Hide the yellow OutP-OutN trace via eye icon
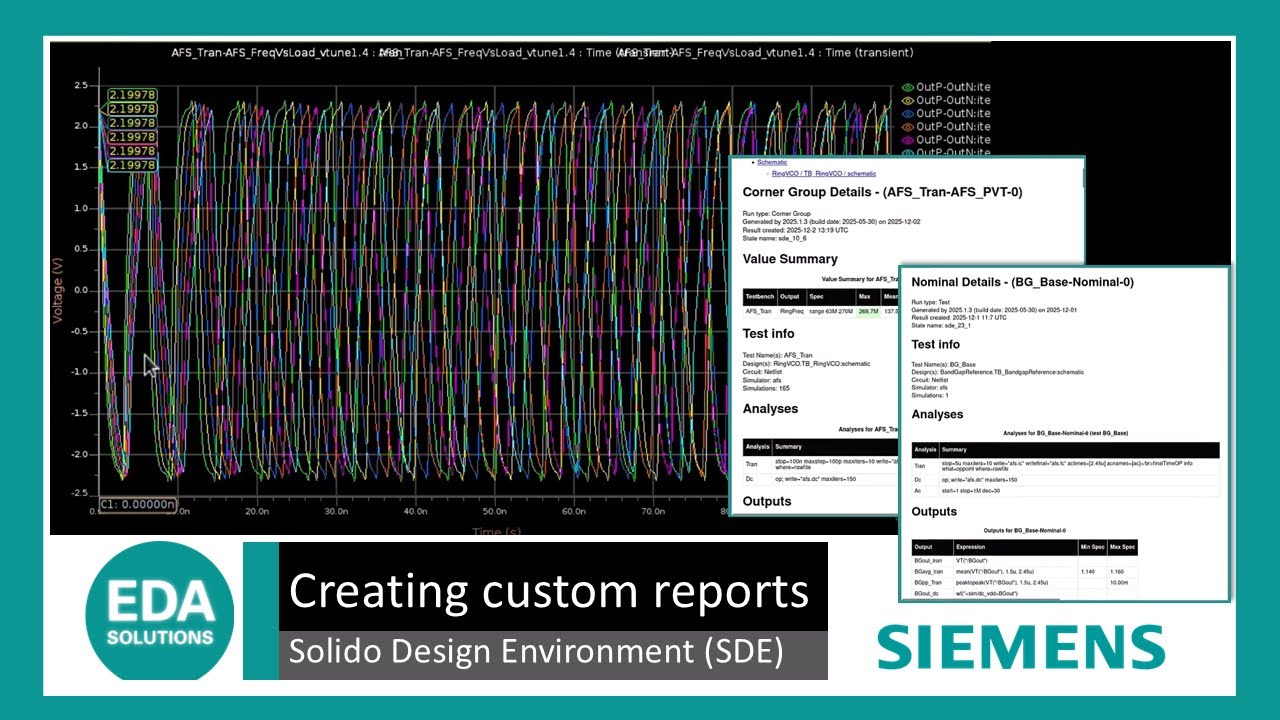 pos(908,100)
